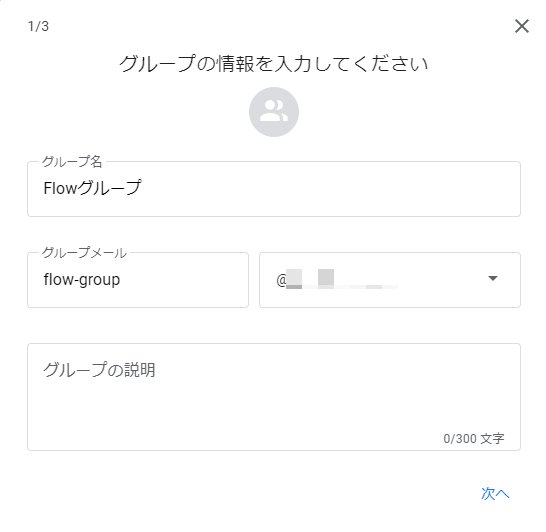The height and width of the screenshot is (532, 546).
Task: Click the group avatar placeholder icon
Action: (x=274, y=112)
